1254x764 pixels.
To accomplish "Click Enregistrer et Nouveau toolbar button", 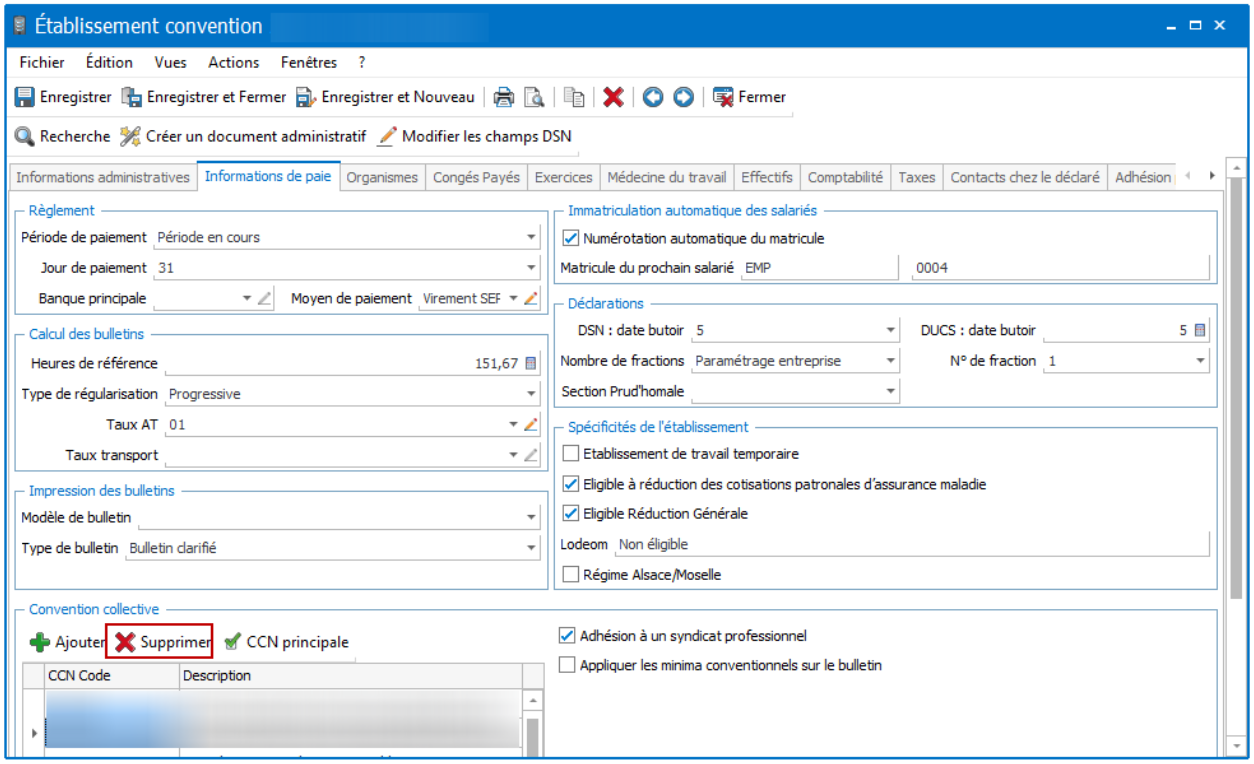I will pos(385,97).
